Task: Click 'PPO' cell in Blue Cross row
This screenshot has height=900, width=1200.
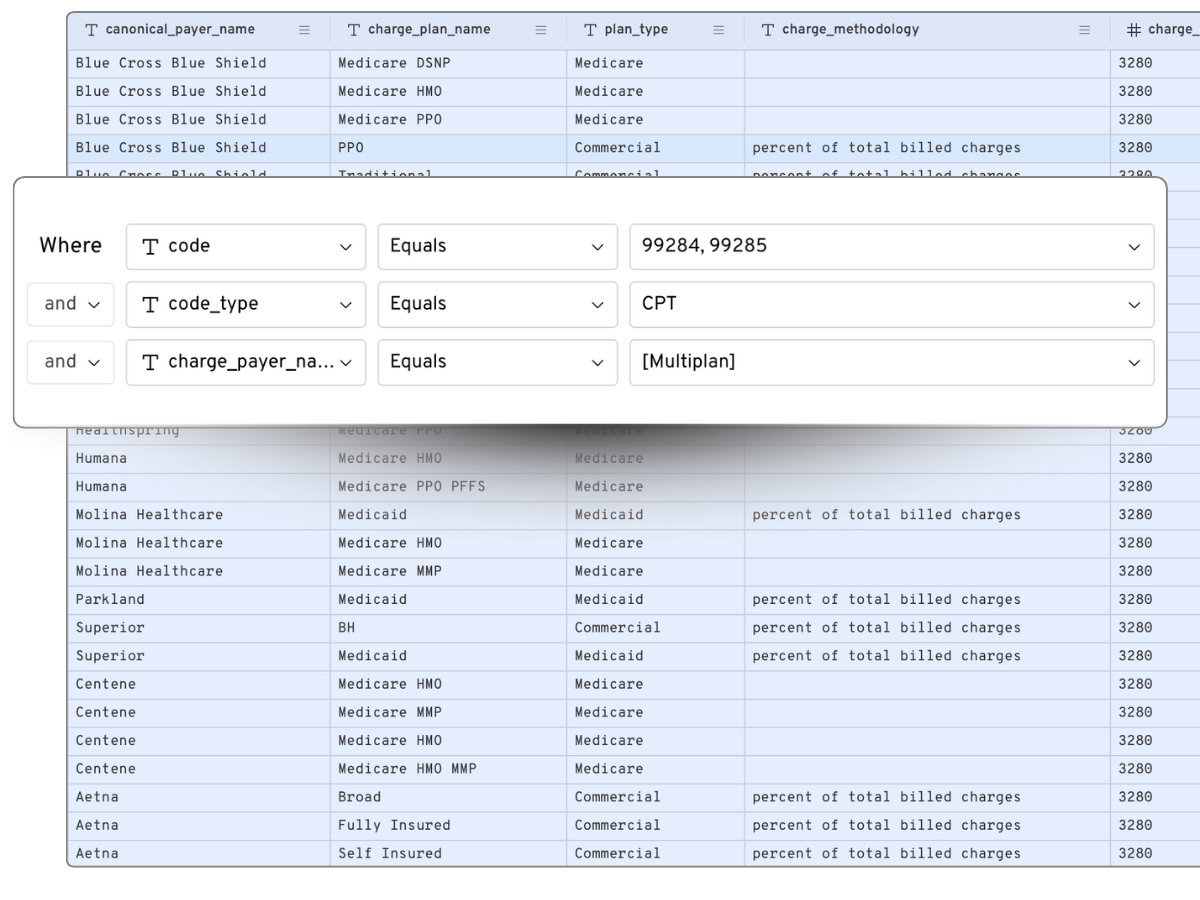Action: 448,148
